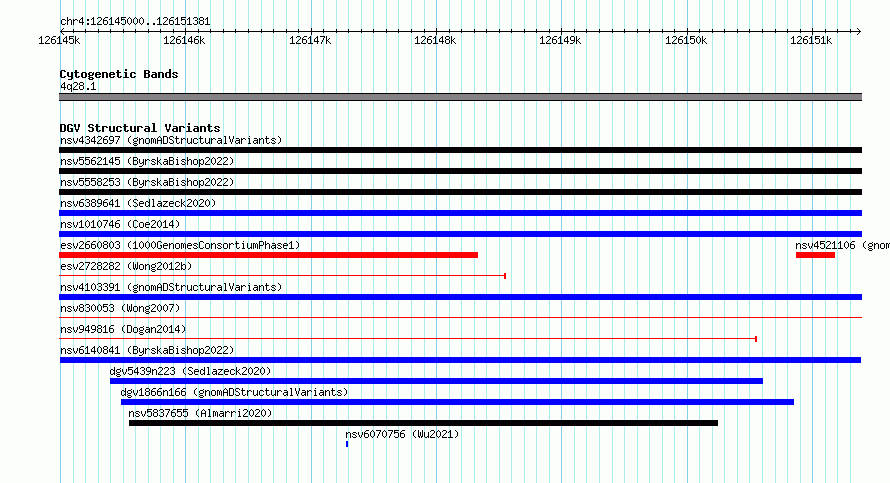Viewport: 890px width, 483px height.
Task: Open dgv1866n166 (gnomADStructuralVariants) label
Action: point(234,392)
